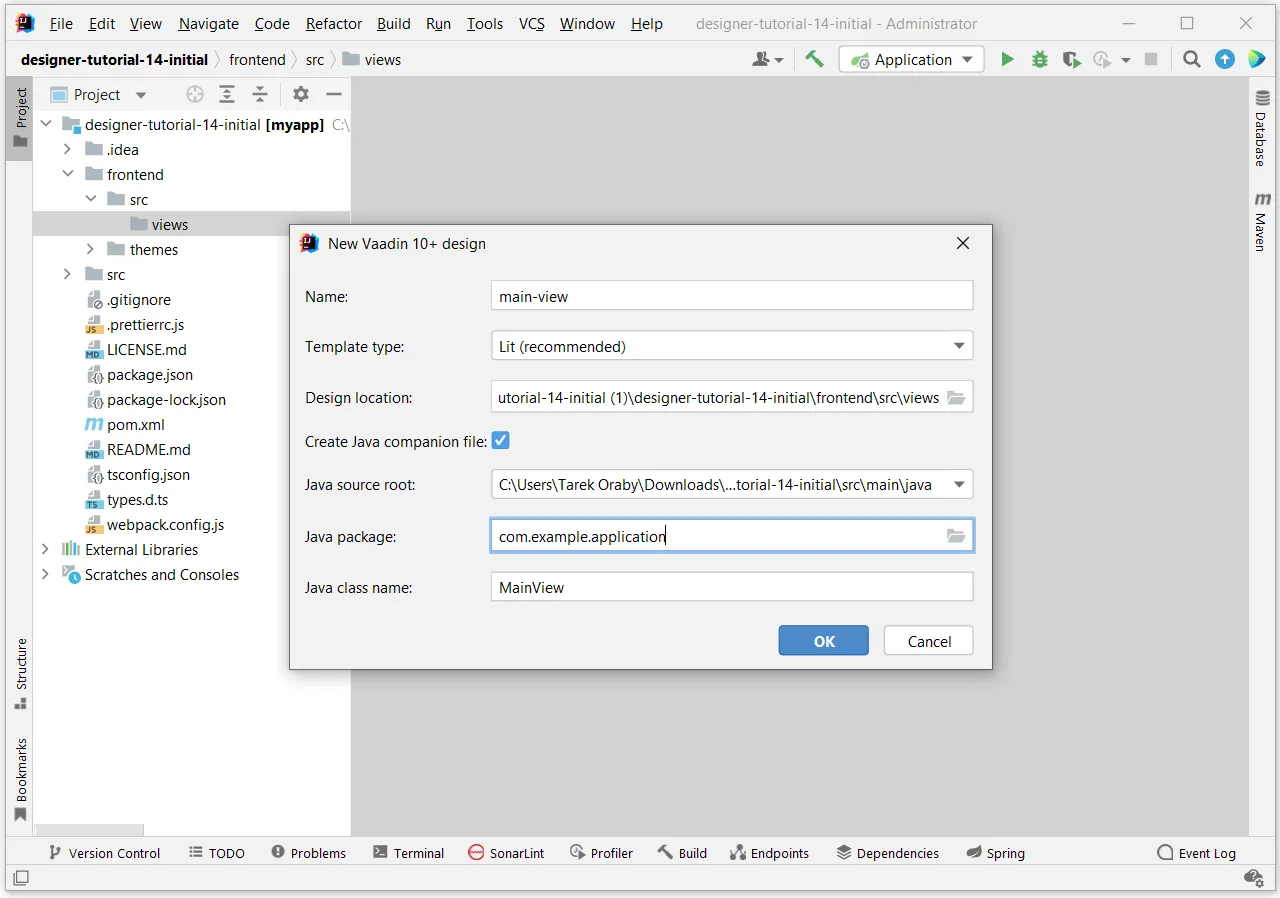Open the Spring tool window

[996, 853]
